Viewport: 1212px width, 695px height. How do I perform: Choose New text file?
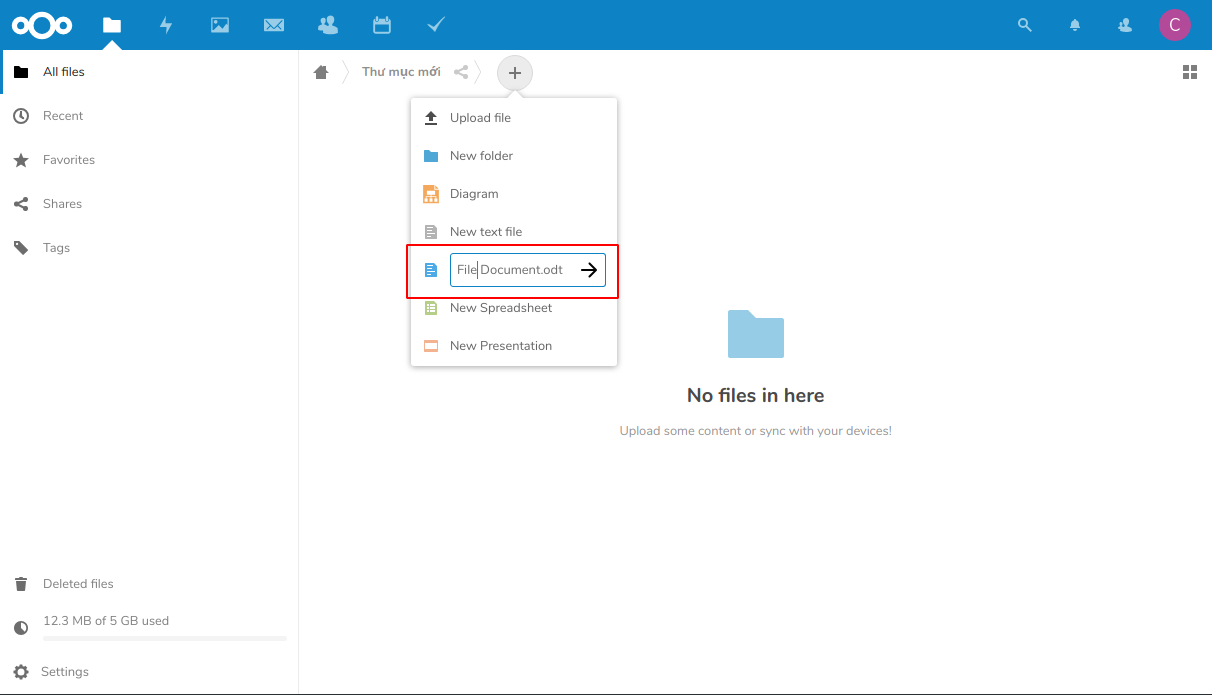514,232
